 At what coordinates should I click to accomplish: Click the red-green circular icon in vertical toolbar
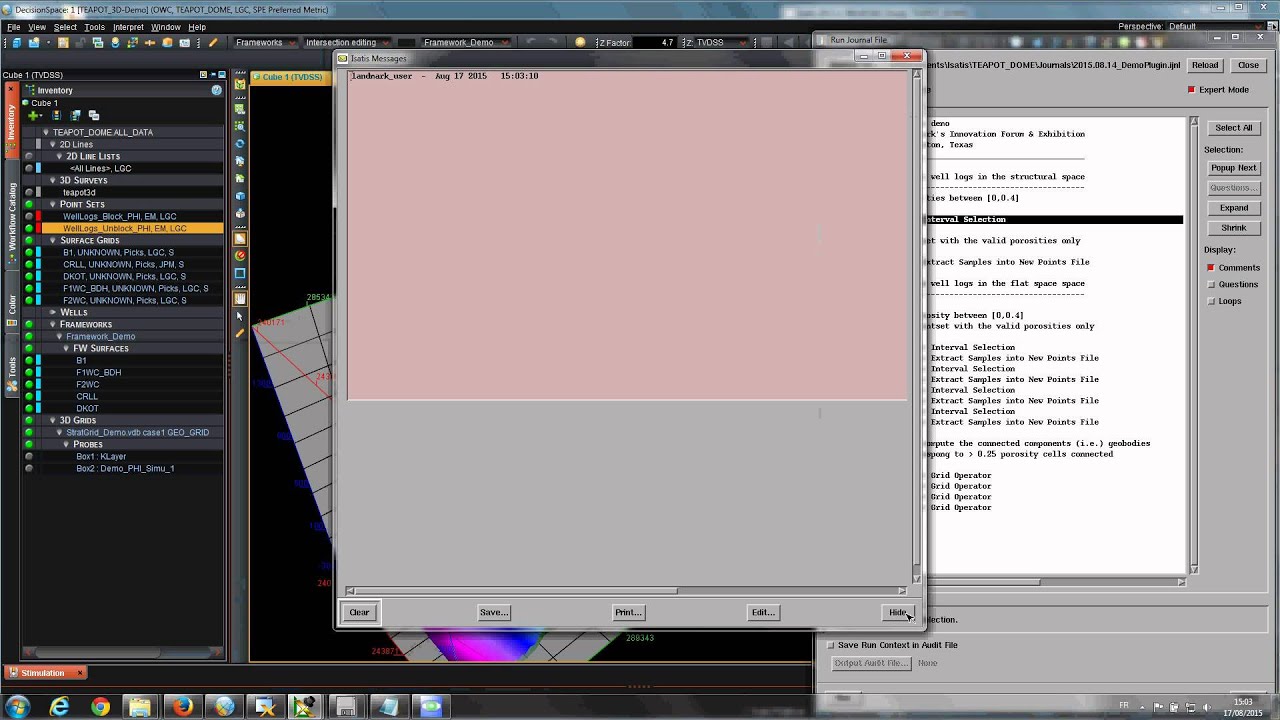click(240, 256)
